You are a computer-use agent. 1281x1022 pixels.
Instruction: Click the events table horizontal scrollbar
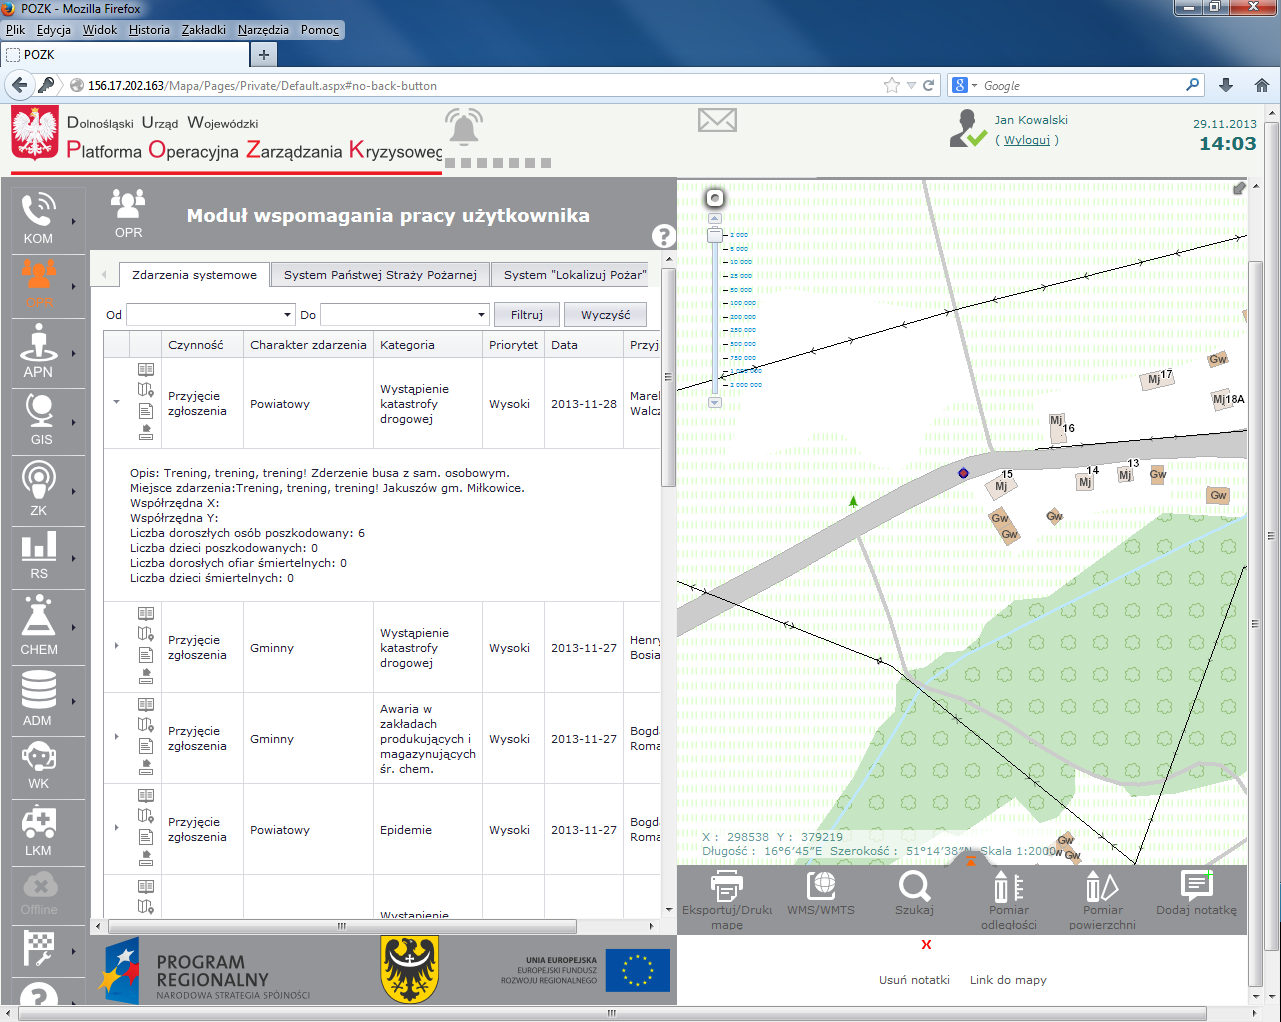(x=341, y=926)
